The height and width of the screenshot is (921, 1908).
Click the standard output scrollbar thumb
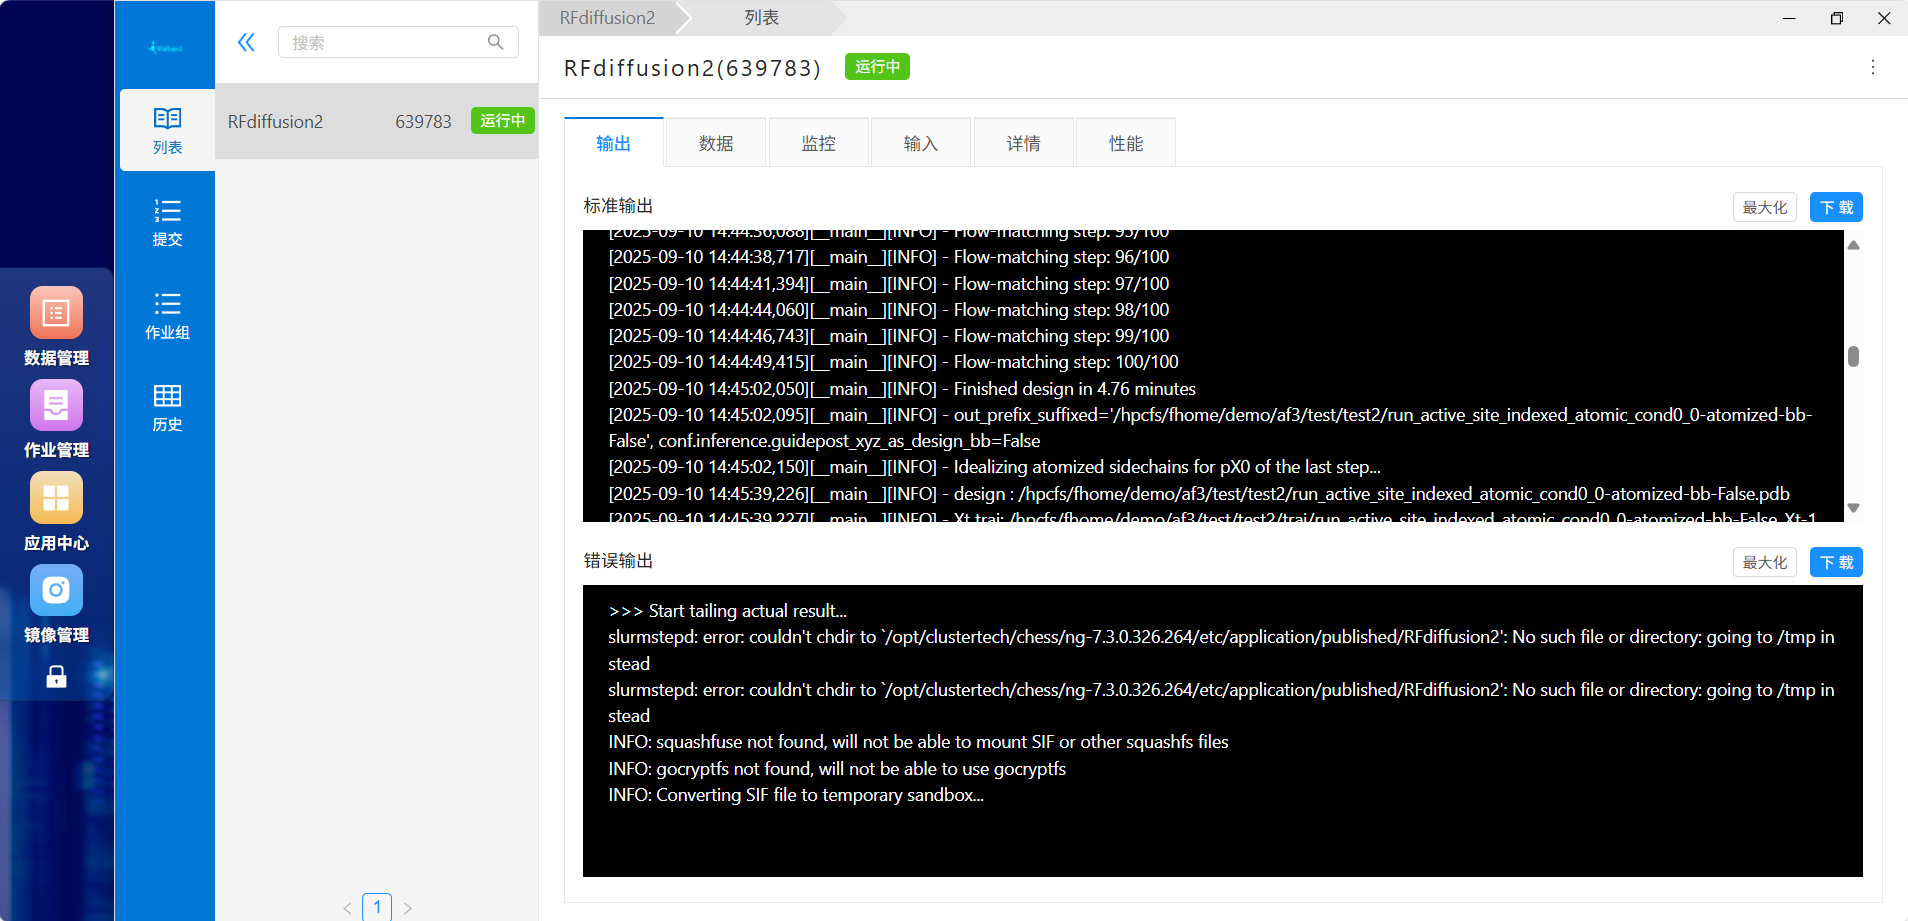[x=1853, y=357]
